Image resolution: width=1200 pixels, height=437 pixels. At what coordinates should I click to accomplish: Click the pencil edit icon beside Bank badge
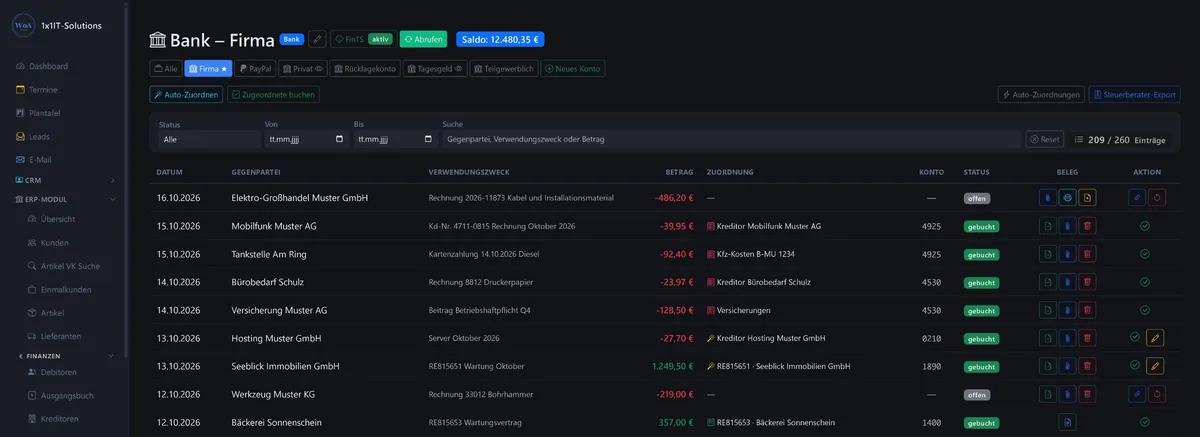[x=318, y=39]
